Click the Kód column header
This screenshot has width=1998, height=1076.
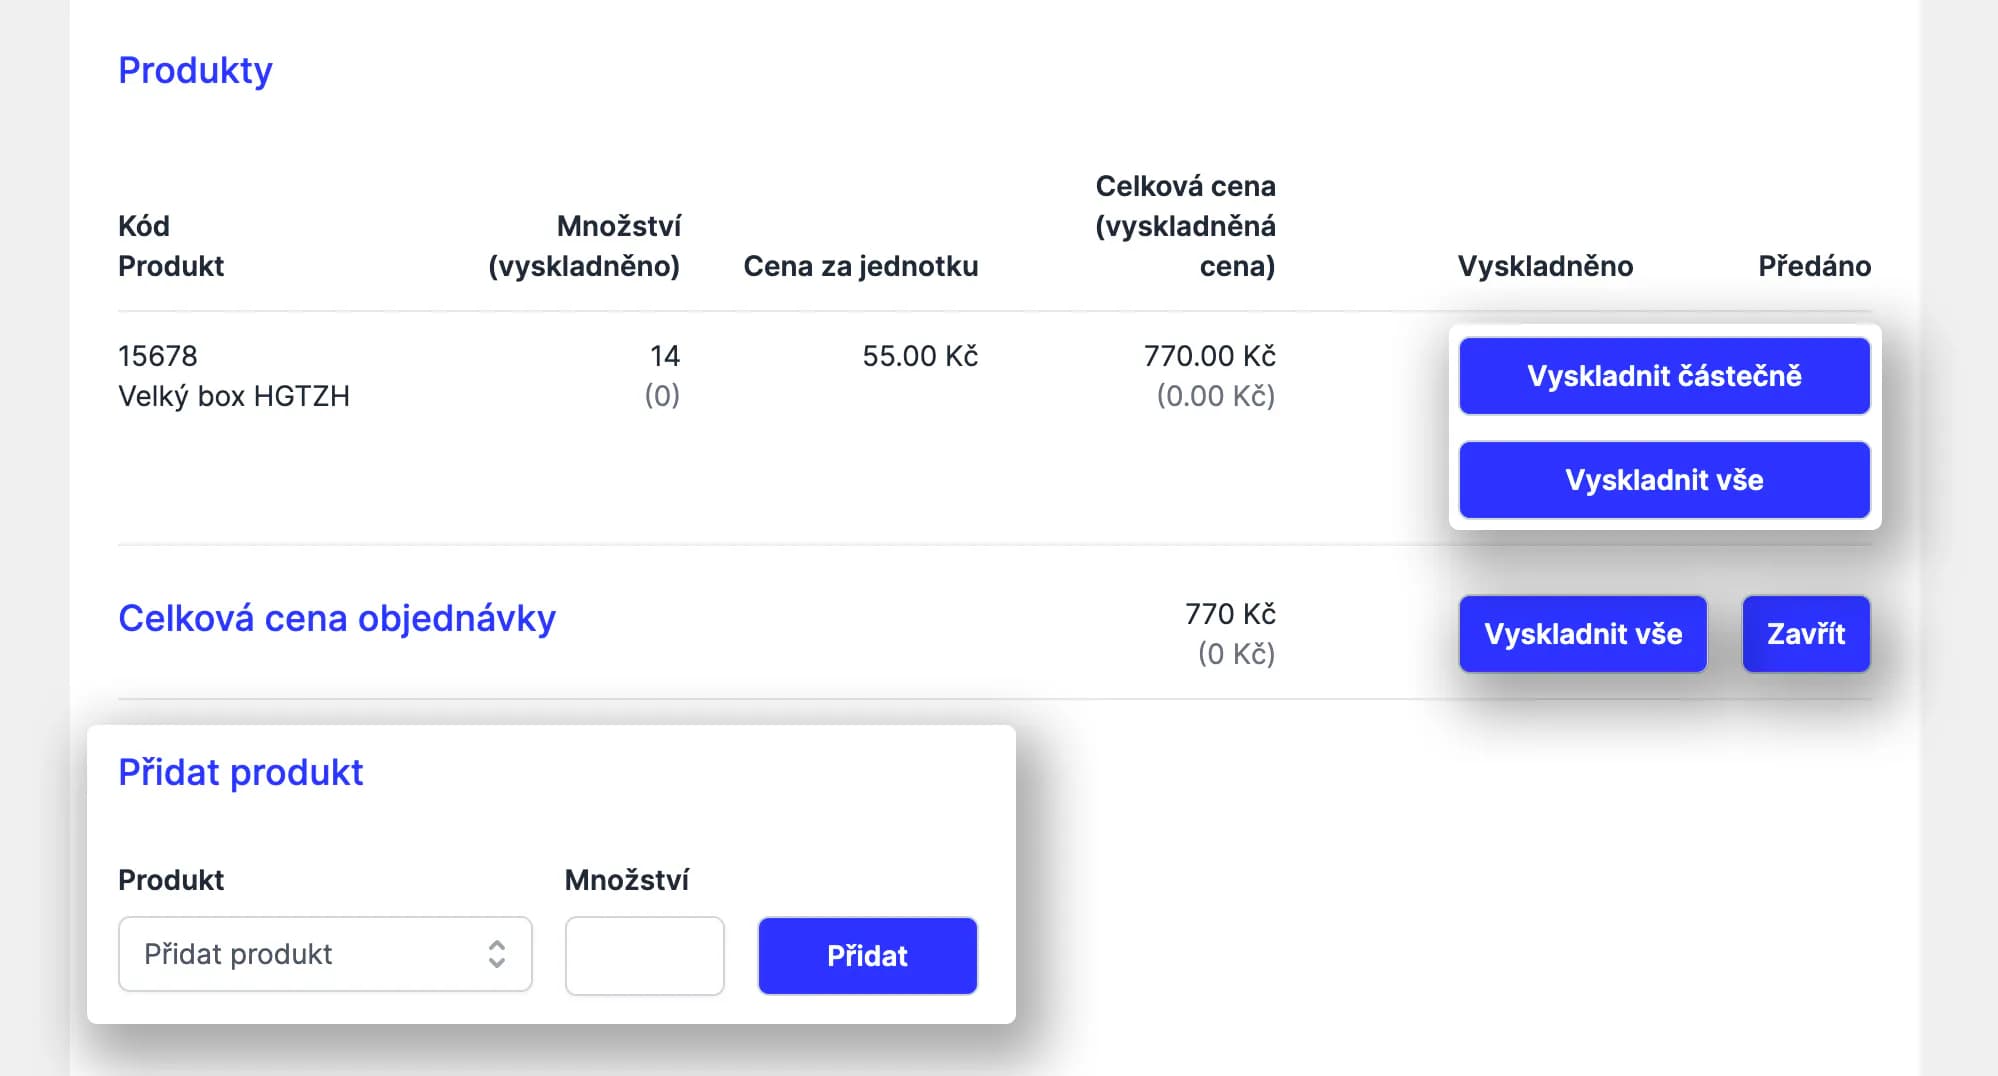(144, 226)
